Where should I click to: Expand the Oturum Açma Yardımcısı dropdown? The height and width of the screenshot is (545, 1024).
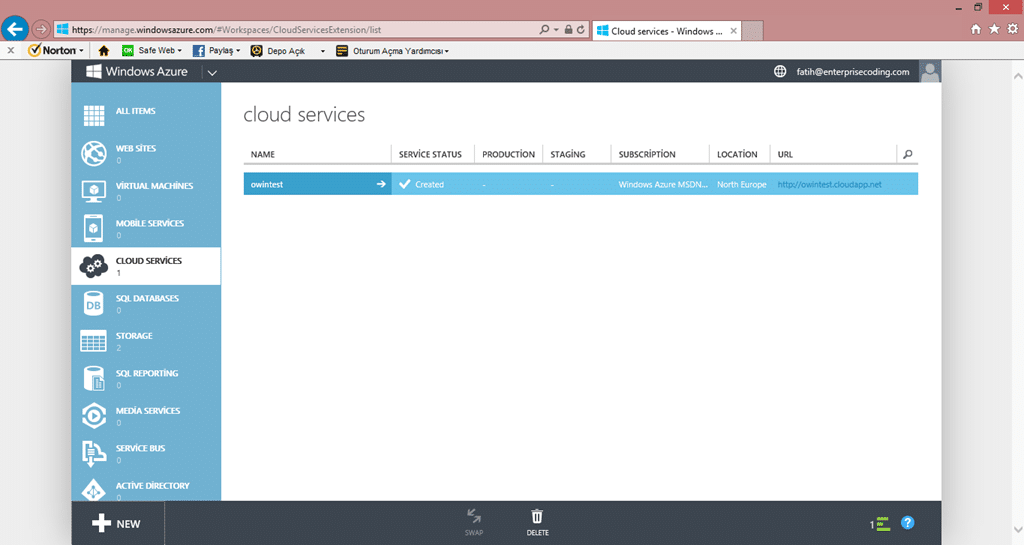coord(447,51)
